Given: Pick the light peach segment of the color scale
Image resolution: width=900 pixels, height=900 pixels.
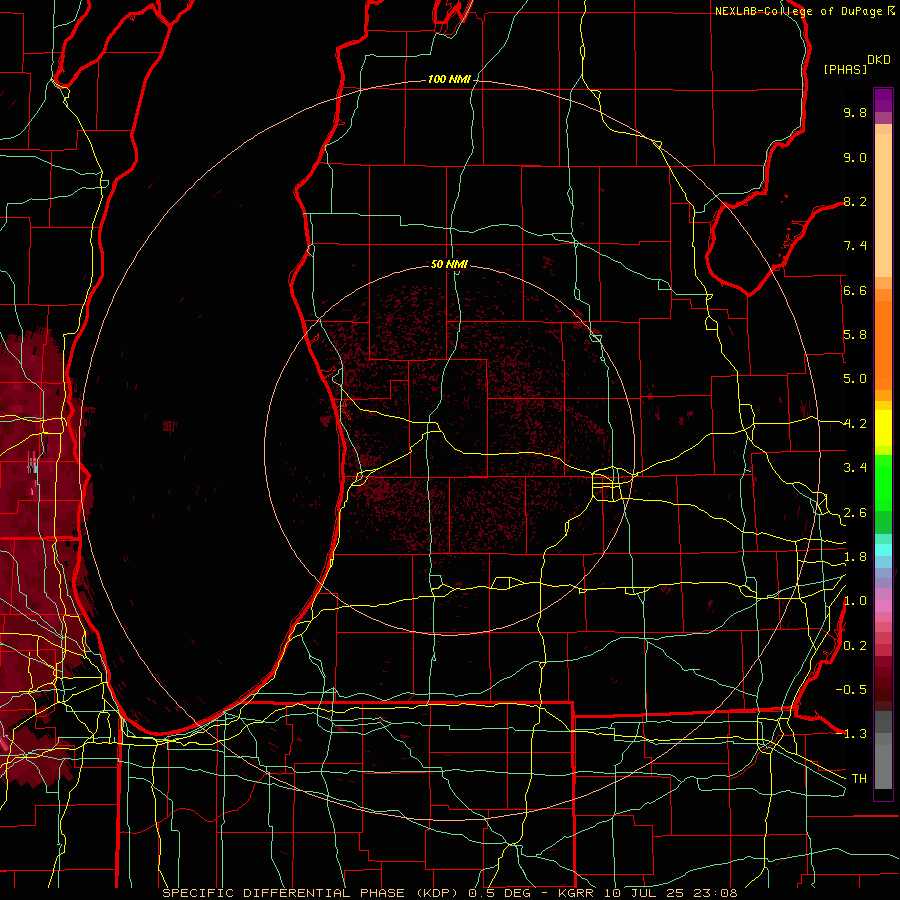Looking at the screenshot, I should click(883, 206).
